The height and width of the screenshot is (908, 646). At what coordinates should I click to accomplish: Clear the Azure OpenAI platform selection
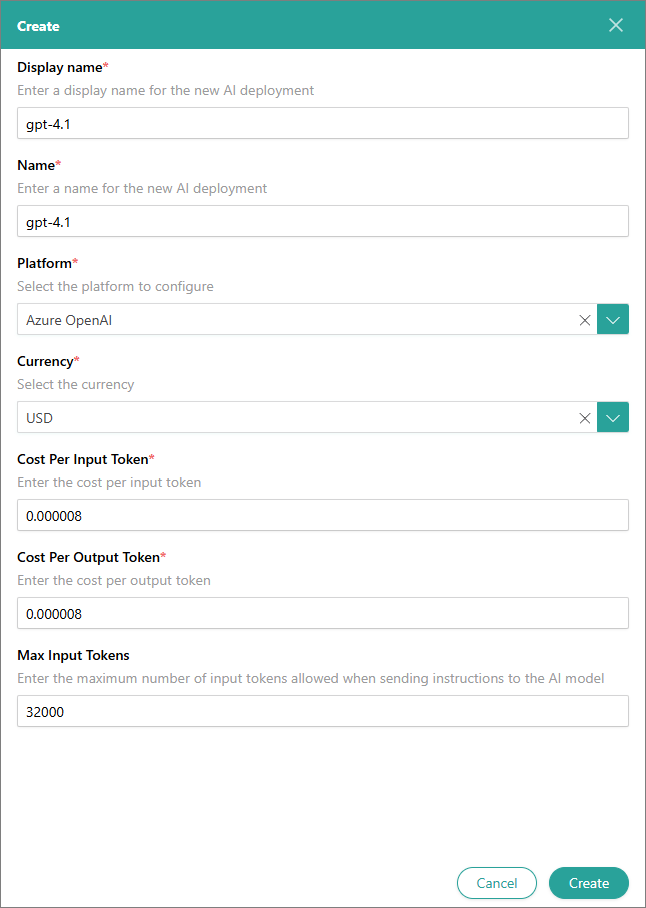(x=585, y=320)
